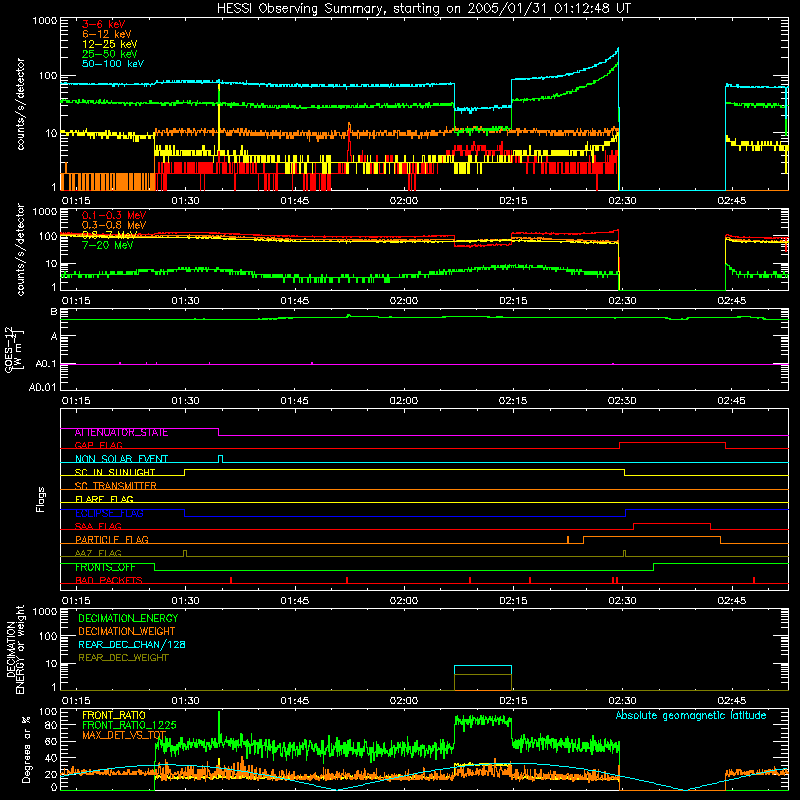800x800 pixels.
Task: Click the Degrees or % axis label
Action: [x=26, y=749]
